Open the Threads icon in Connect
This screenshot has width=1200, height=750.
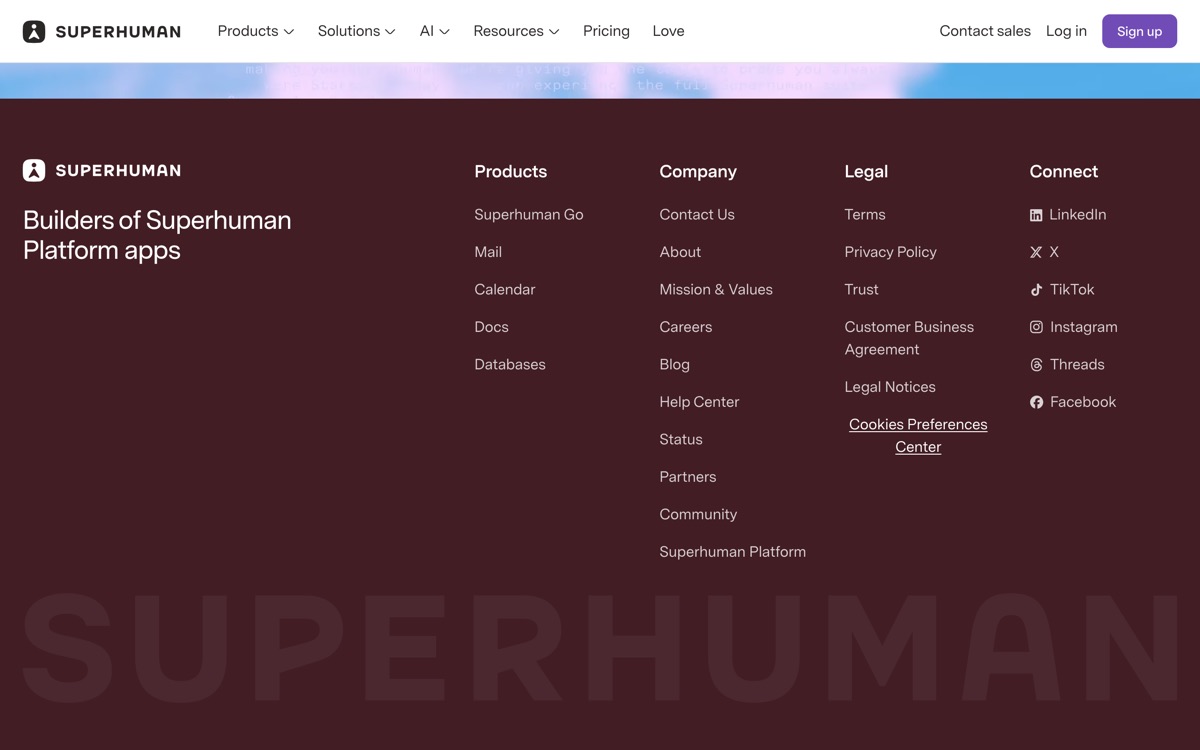click(x=1036, y=365)
